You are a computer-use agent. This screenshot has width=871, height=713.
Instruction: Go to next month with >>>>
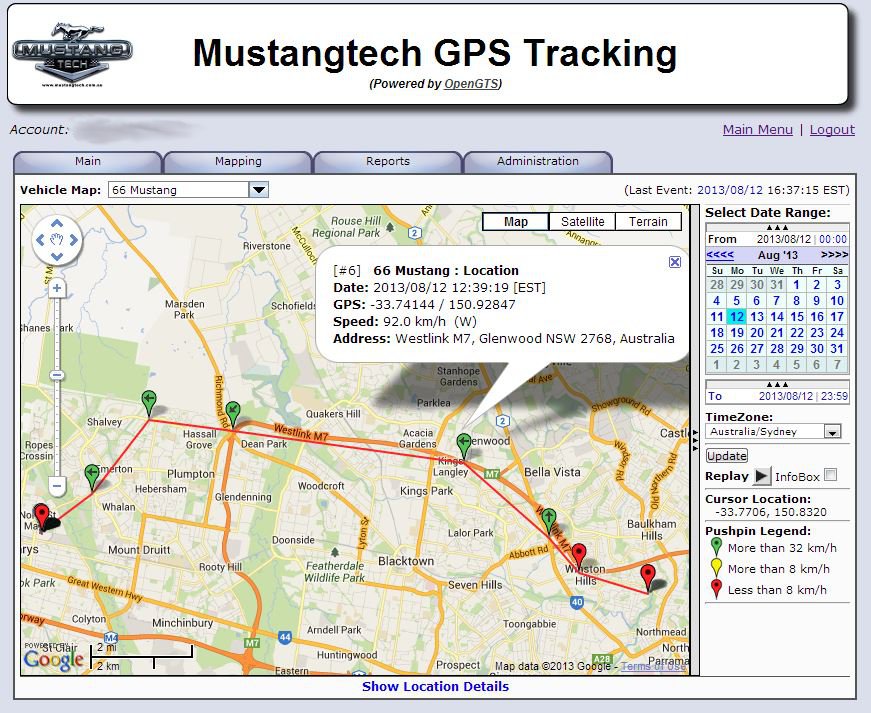834,255
